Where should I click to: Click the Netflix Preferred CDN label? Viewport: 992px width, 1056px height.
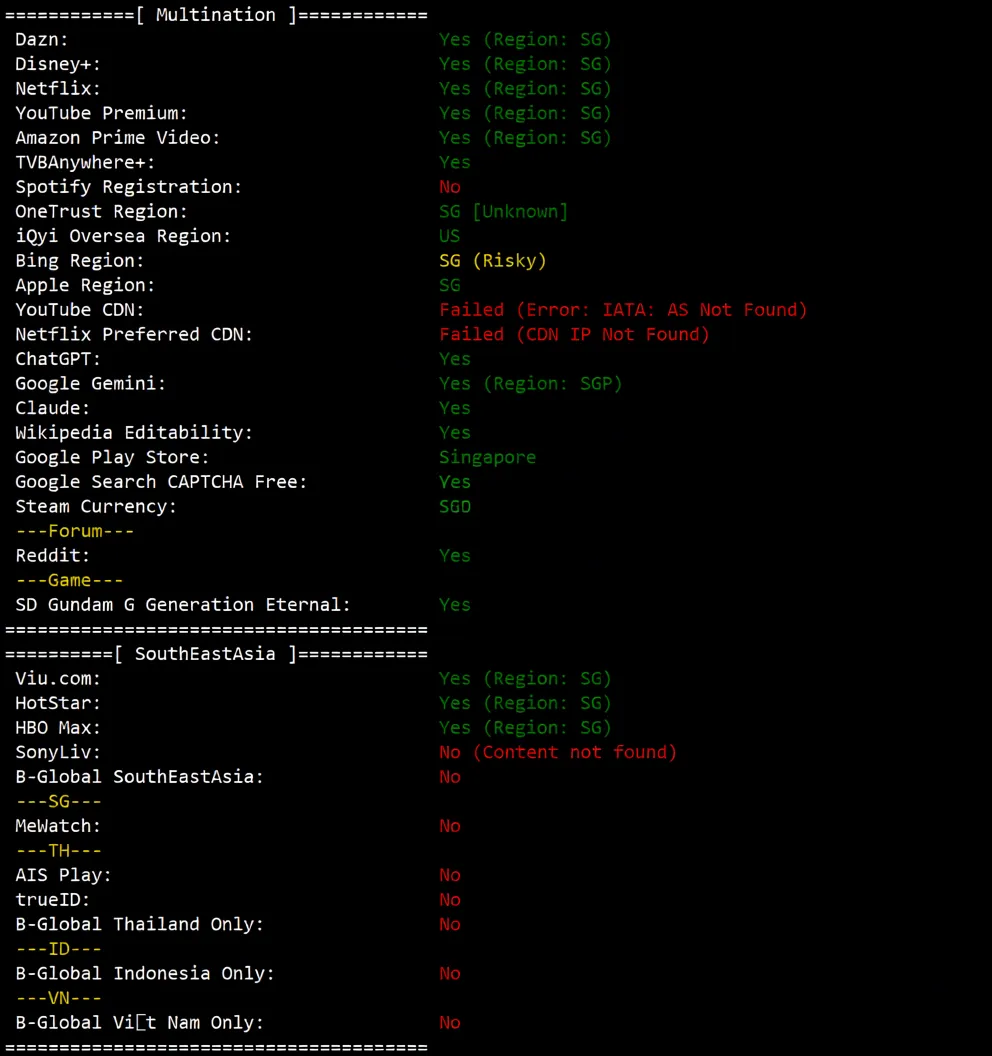133,334
